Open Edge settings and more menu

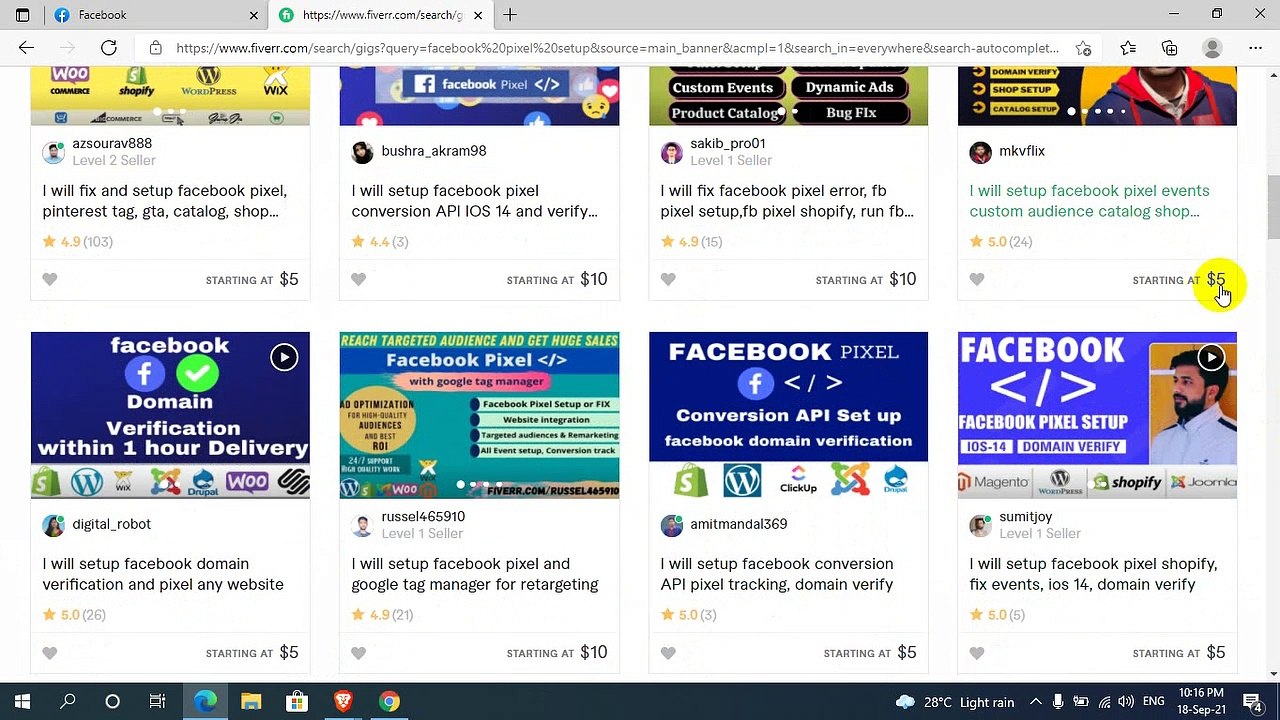tap(1255, 48)
